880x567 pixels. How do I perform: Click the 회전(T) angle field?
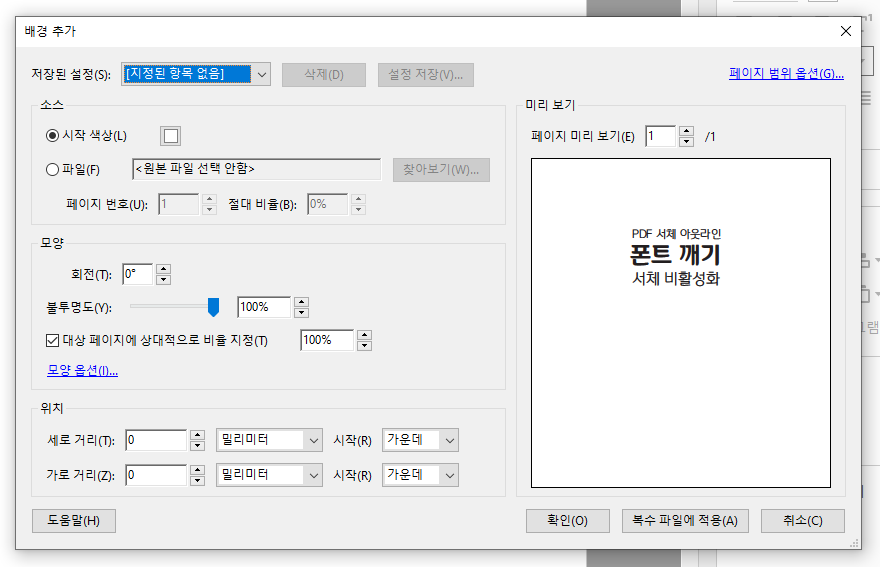pos(138,274)
